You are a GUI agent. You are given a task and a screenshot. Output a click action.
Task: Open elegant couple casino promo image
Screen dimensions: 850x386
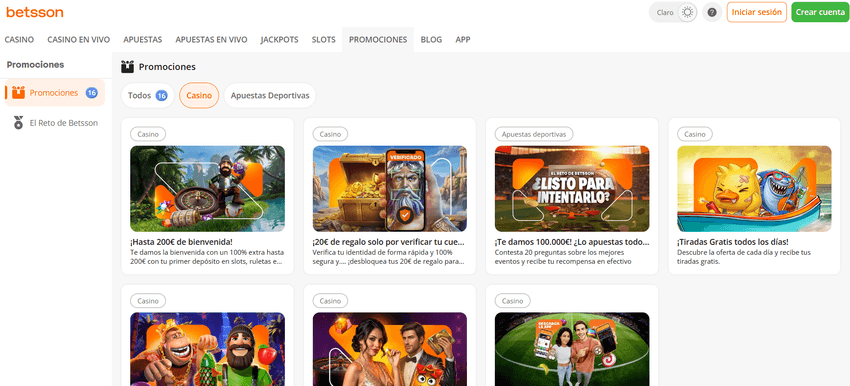click(x=390, y=349)
